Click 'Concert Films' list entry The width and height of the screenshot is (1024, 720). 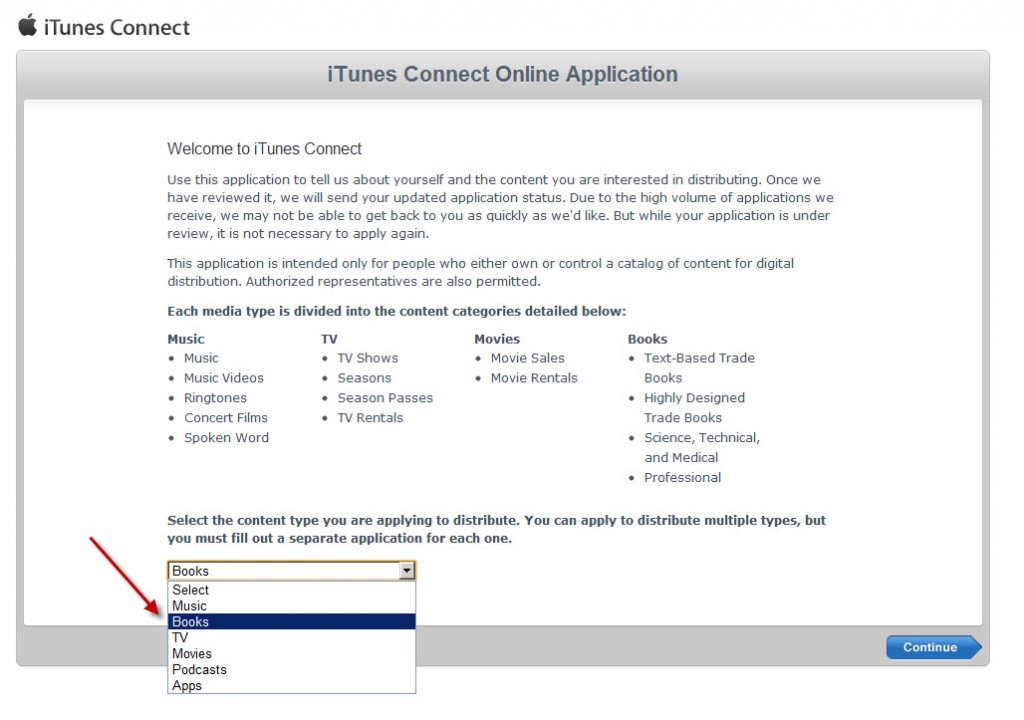click(225, 417)
